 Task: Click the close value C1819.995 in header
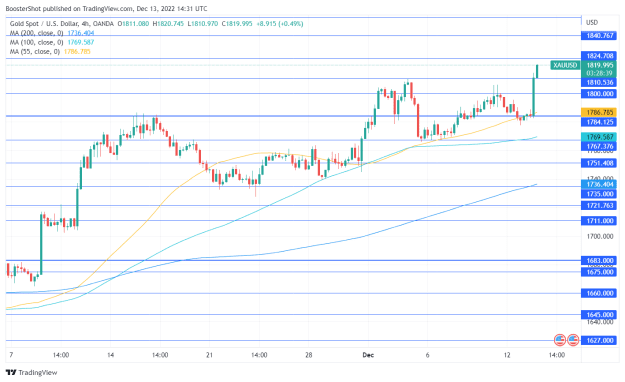click(237, 24)
